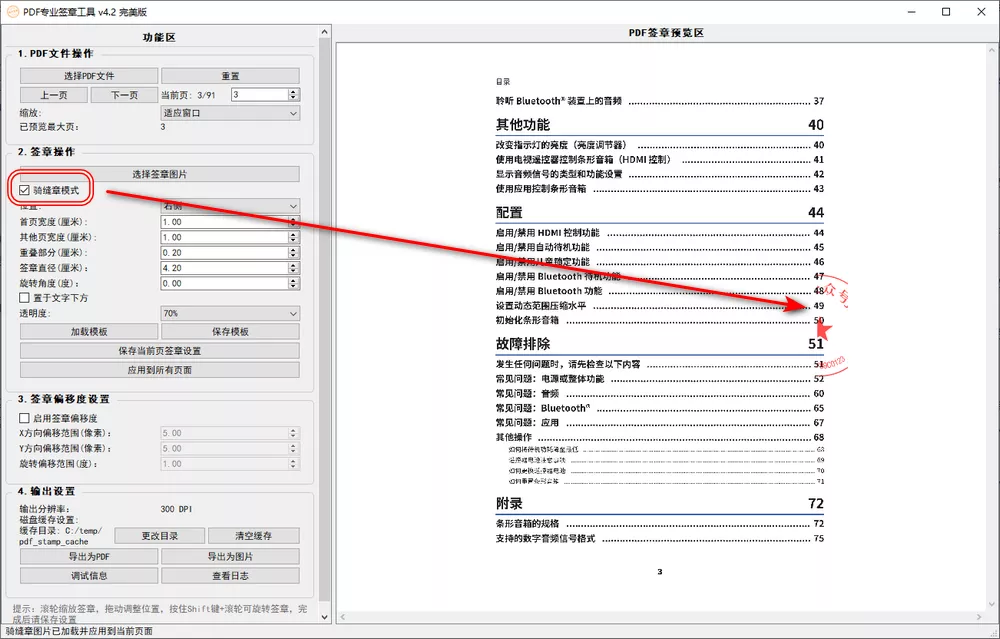Screen dimensions: 1000x639
Task: Click 选择PDF文件 to choose a PDF
Action: click(88, 75)
